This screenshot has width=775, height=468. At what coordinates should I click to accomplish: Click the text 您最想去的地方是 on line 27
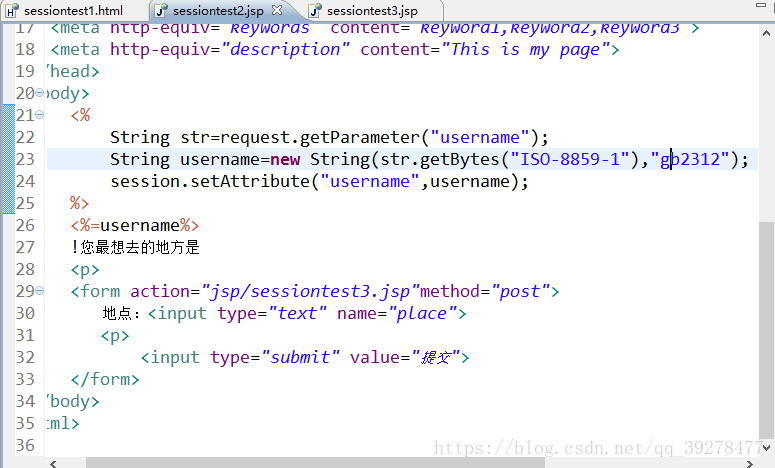140,247
